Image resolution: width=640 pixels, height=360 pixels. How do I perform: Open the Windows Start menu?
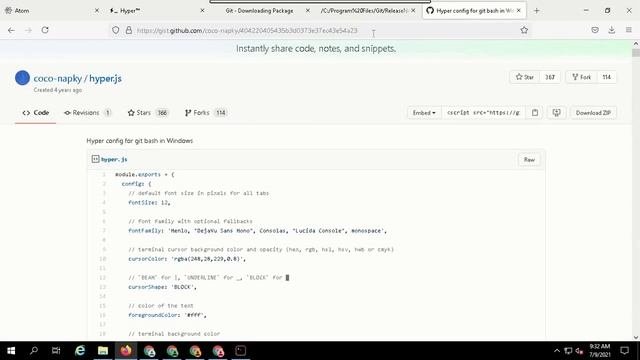[11, 351]
